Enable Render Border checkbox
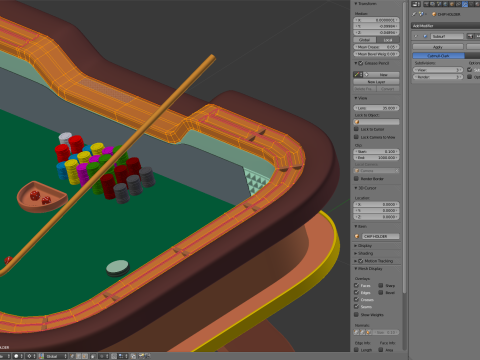480x360 pixels. 356,179
